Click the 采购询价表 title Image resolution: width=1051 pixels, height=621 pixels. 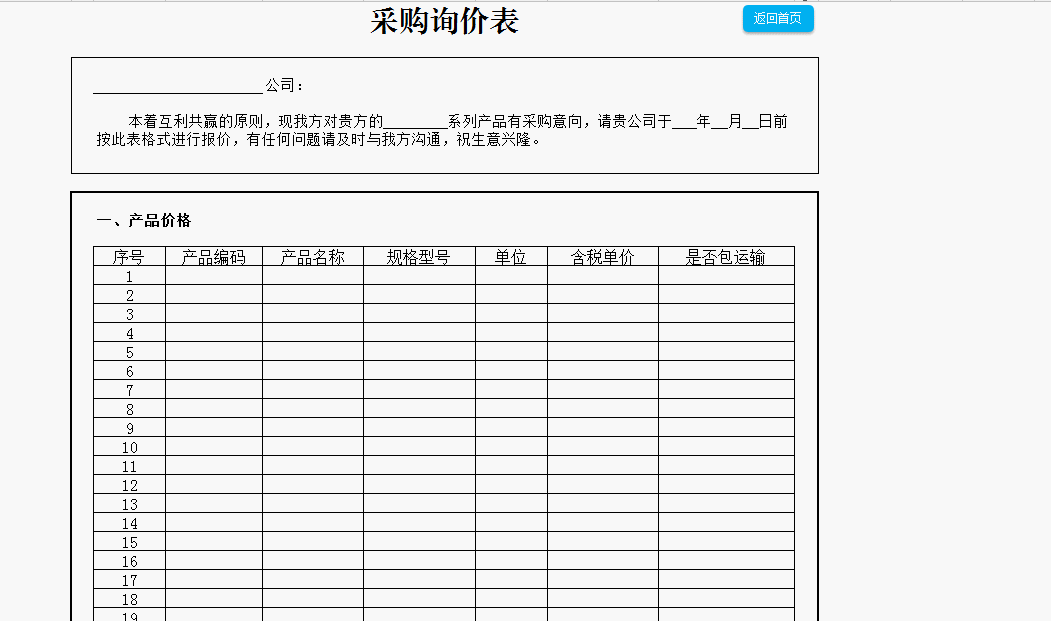coord(444,21)
